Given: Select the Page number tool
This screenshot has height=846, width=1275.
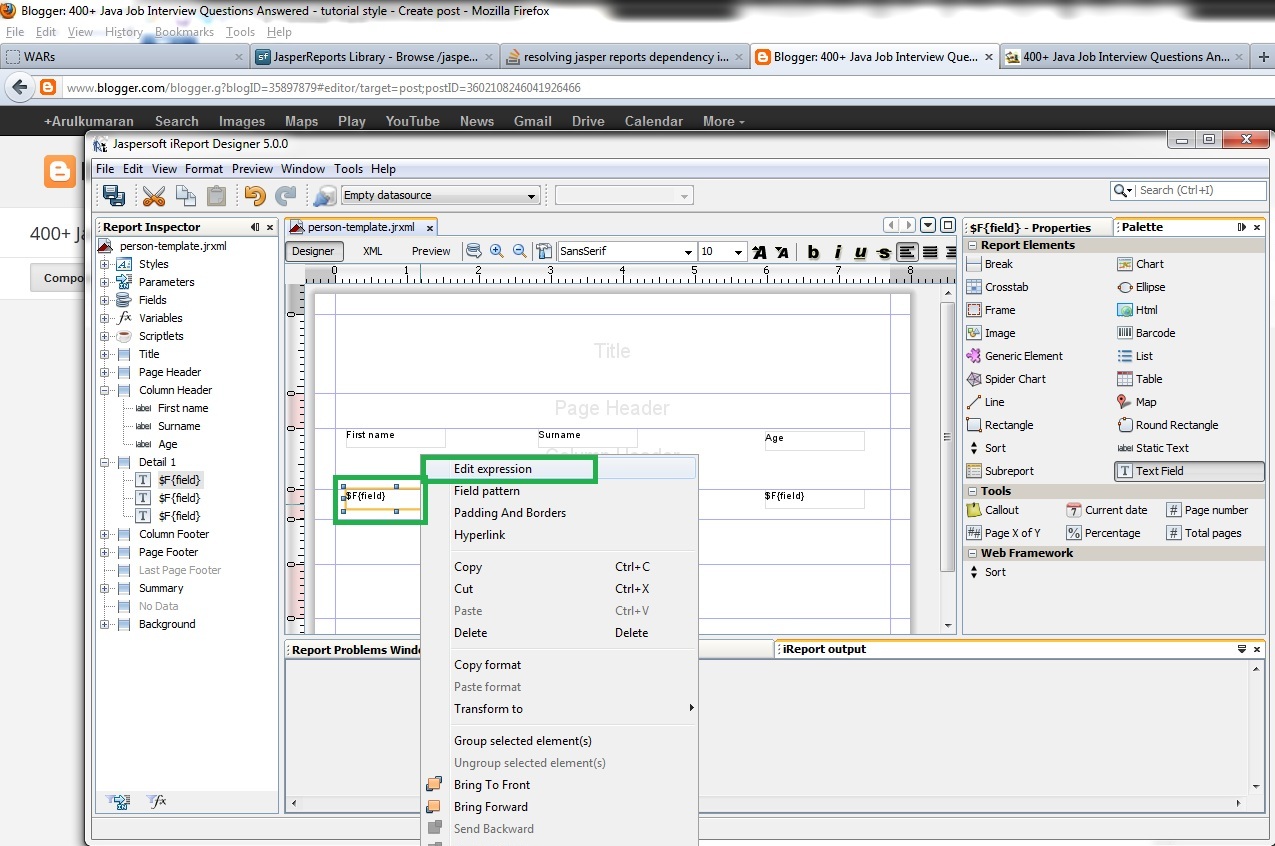Looking at the screenshot, I should coord(1207,510).
